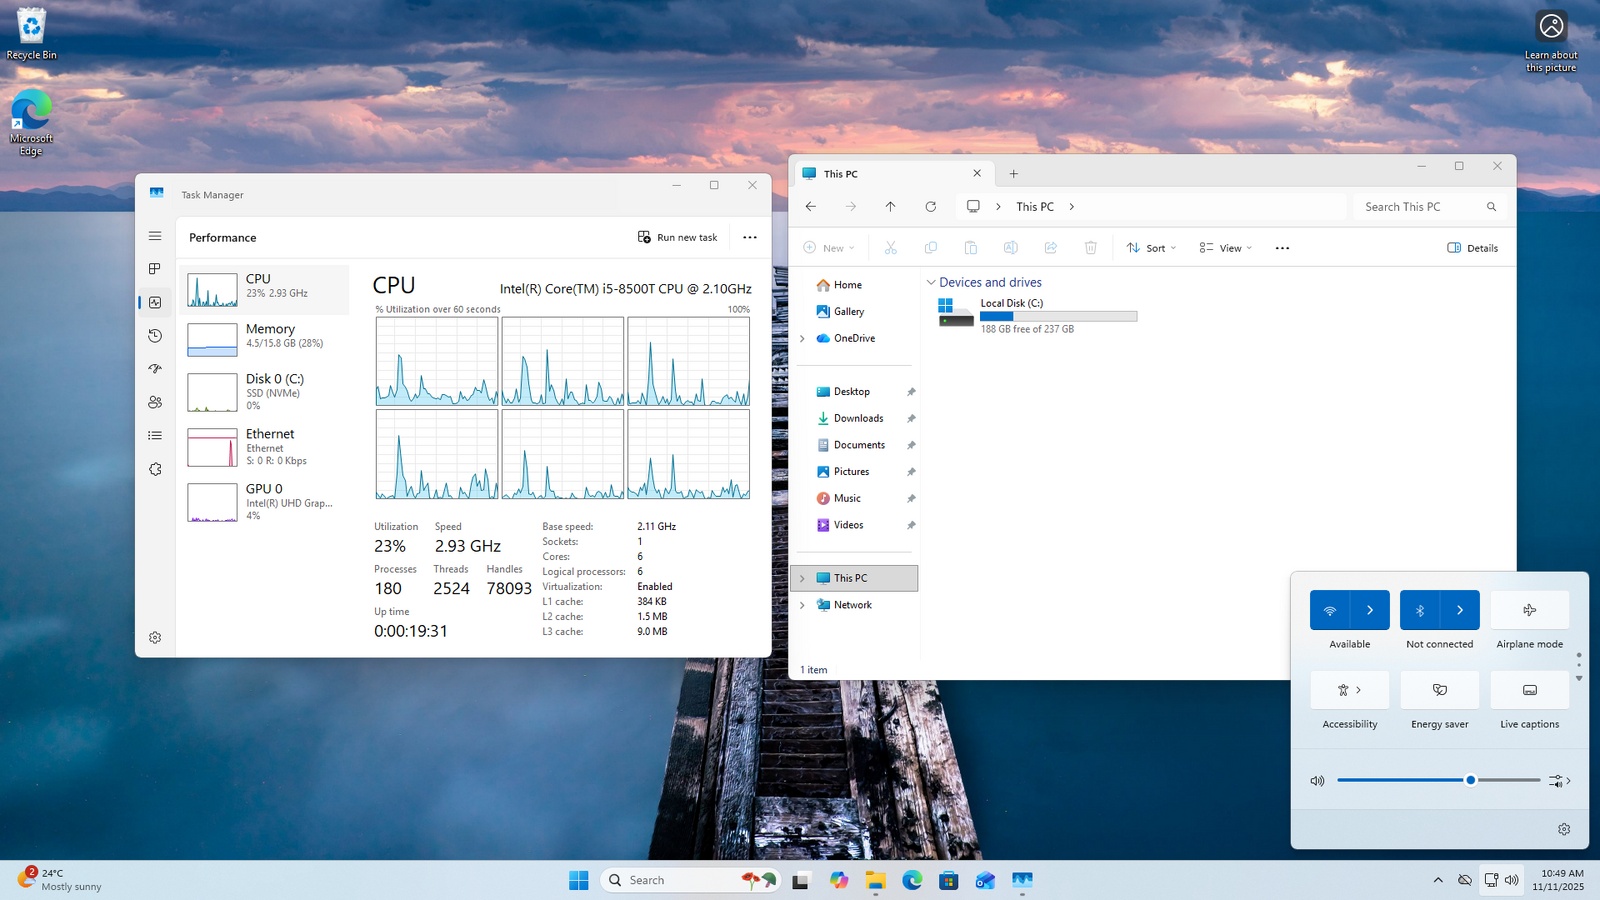Open the Sort dropdown in File Explorer
Viewport: 1600px width, 900px height.
[x=1151, y=248]
